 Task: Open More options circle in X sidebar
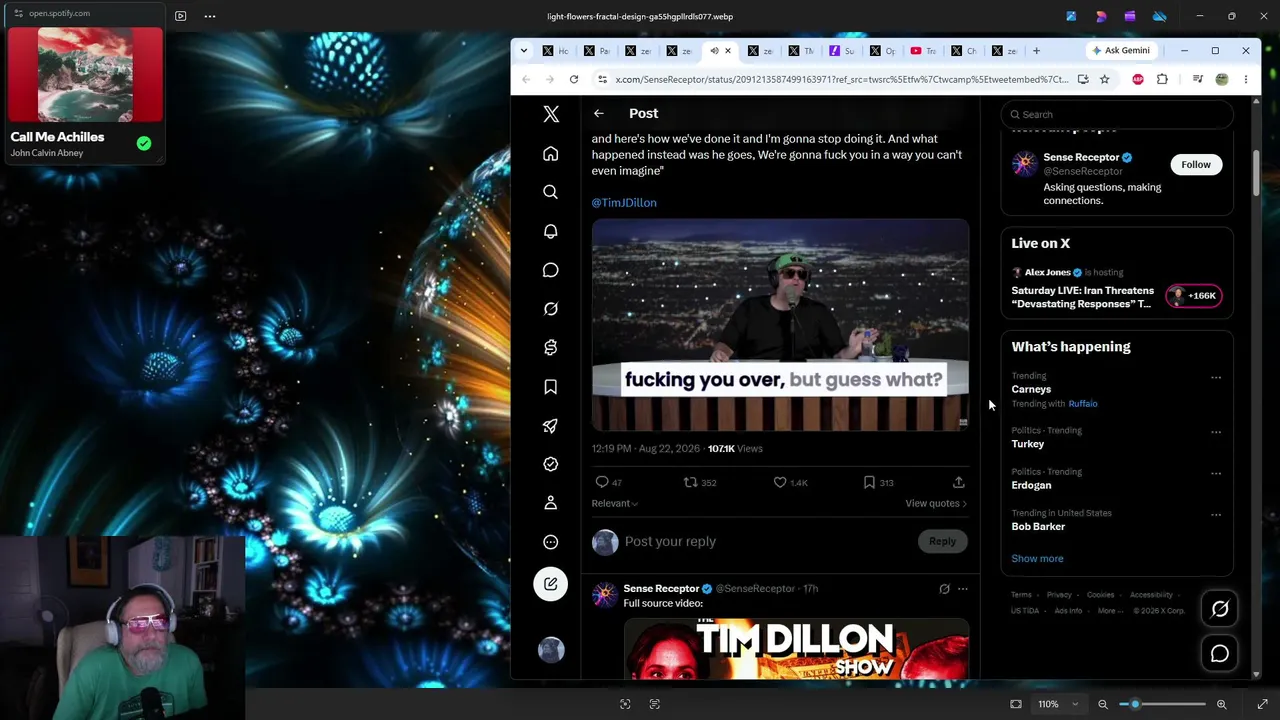pyautogui.click(x=551, y=542)
